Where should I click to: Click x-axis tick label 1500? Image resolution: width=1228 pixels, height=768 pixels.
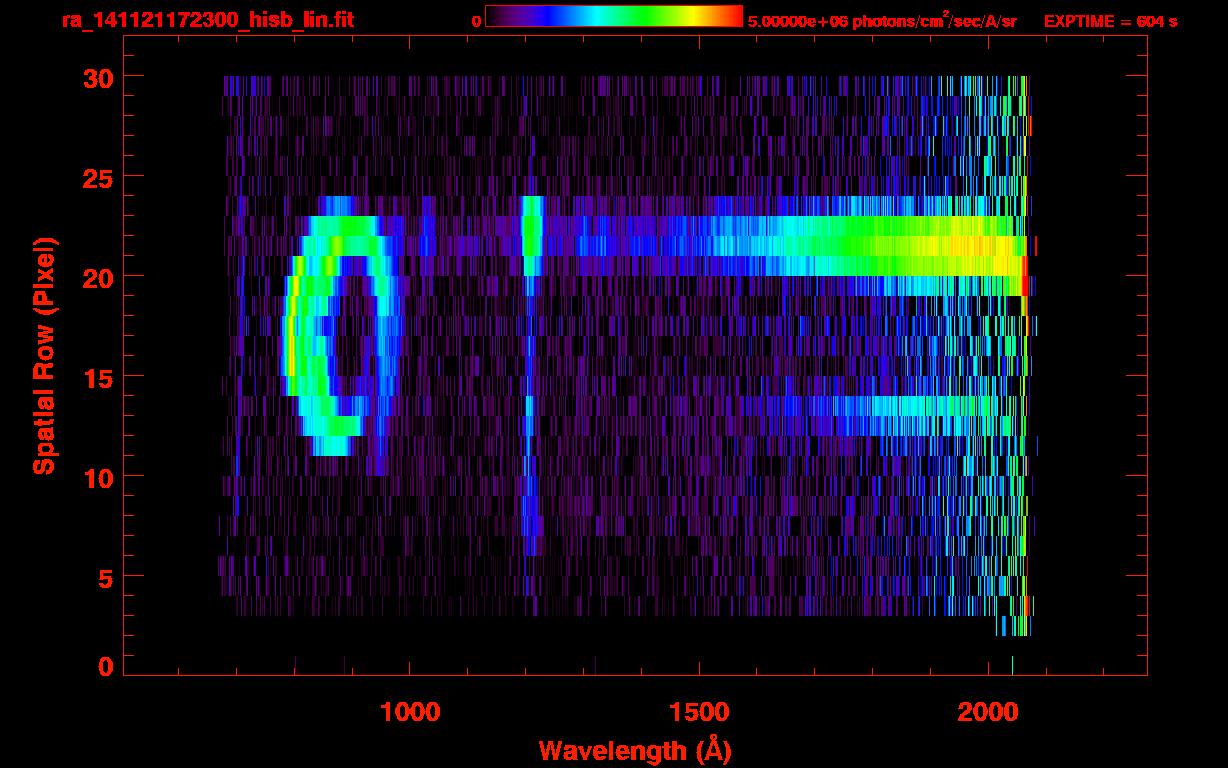click(x=699, y=712)
